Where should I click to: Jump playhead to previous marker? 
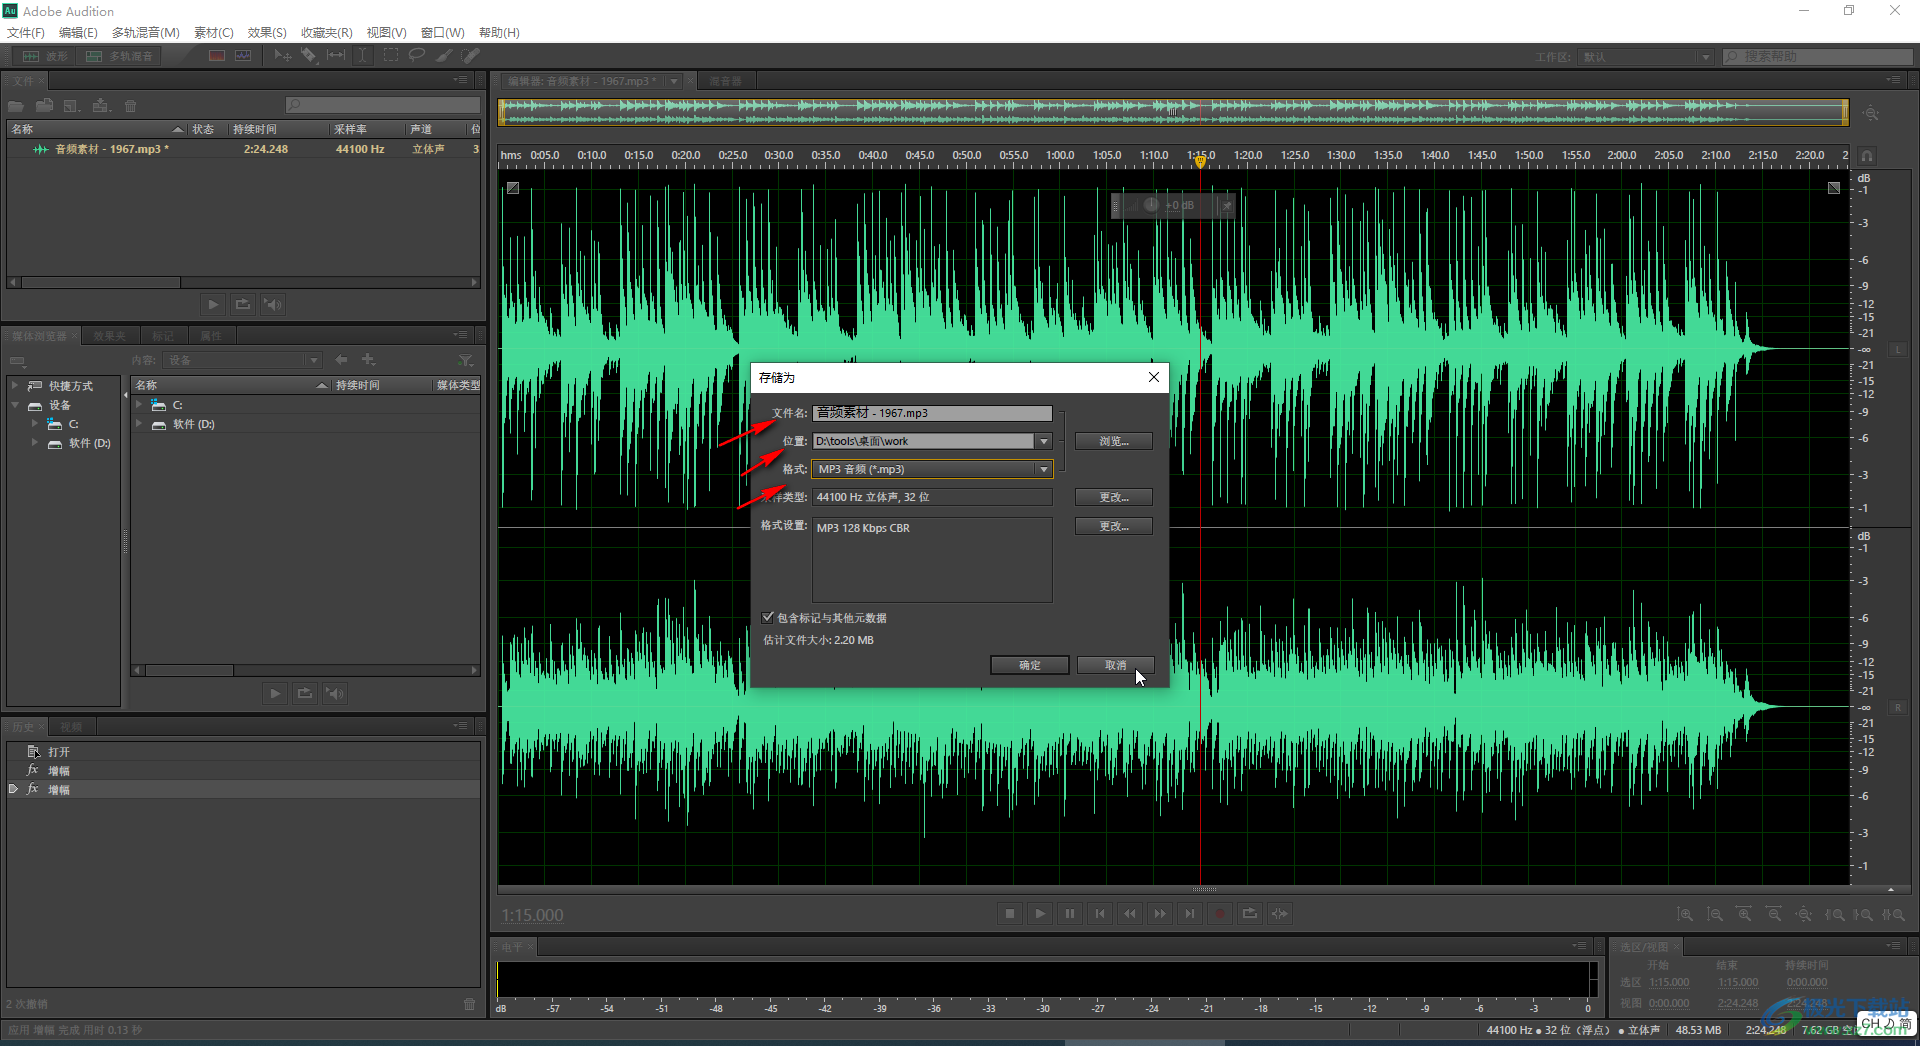click(x=1100, y=913)
